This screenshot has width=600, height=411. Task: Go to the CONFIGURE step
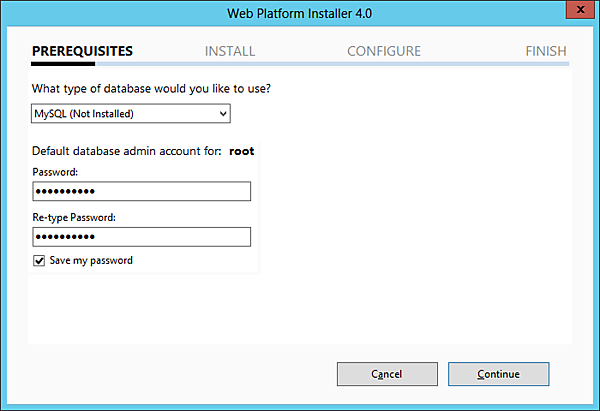(384, 51)
